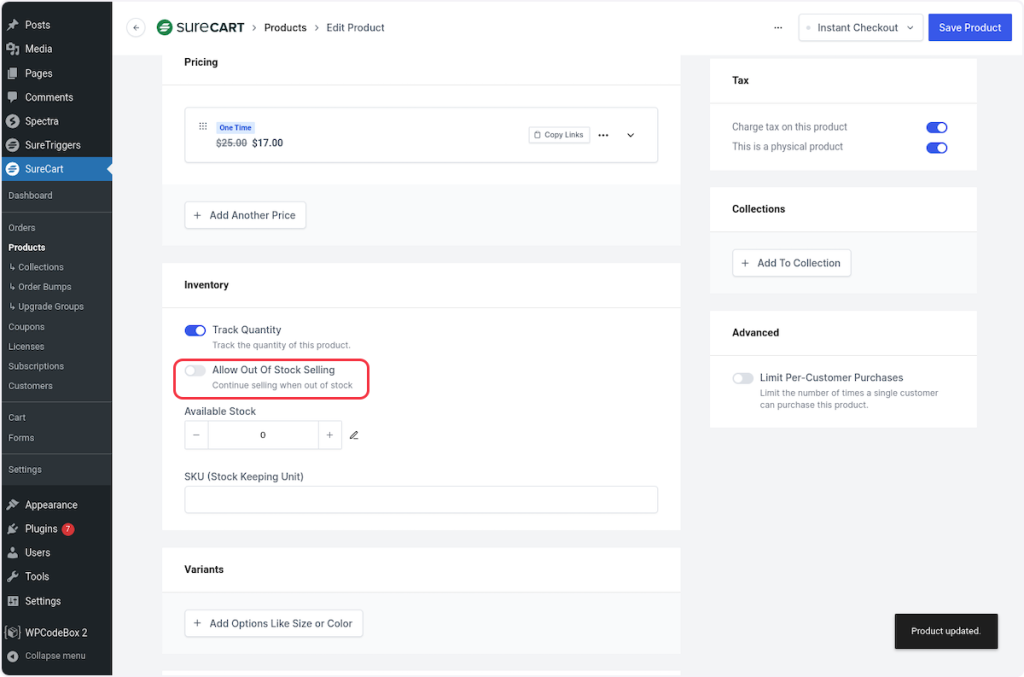
Task: Open the three-dot menu on price row
Action: click(x=603, y=135)
